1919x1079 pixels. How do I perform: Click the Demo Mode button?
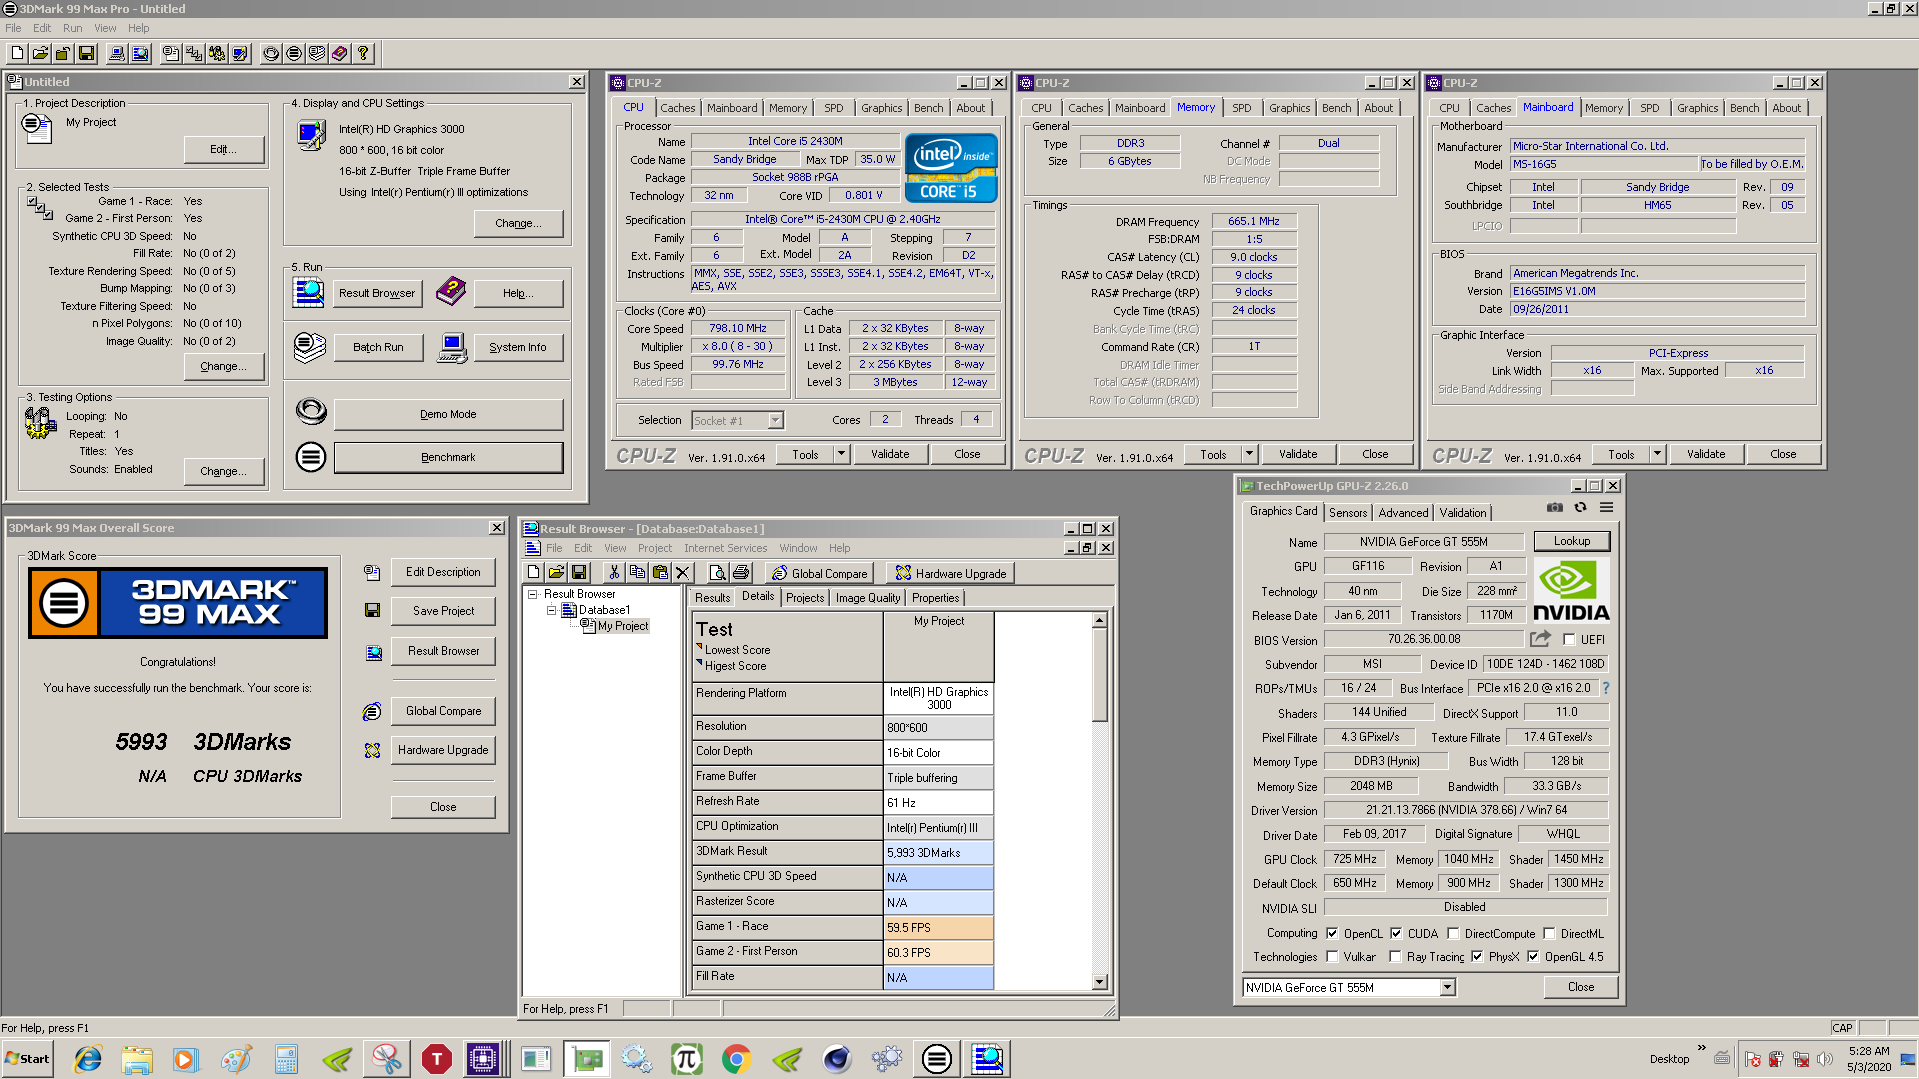click(x=448, y=414)
